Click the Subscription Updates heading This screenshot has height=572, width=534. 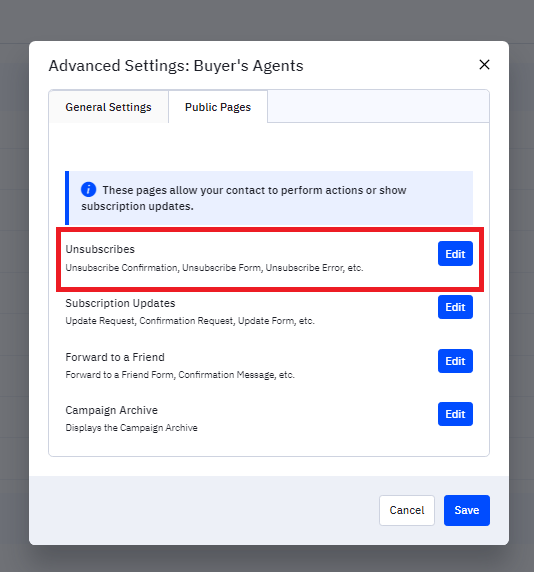click(x=120, y=304)
